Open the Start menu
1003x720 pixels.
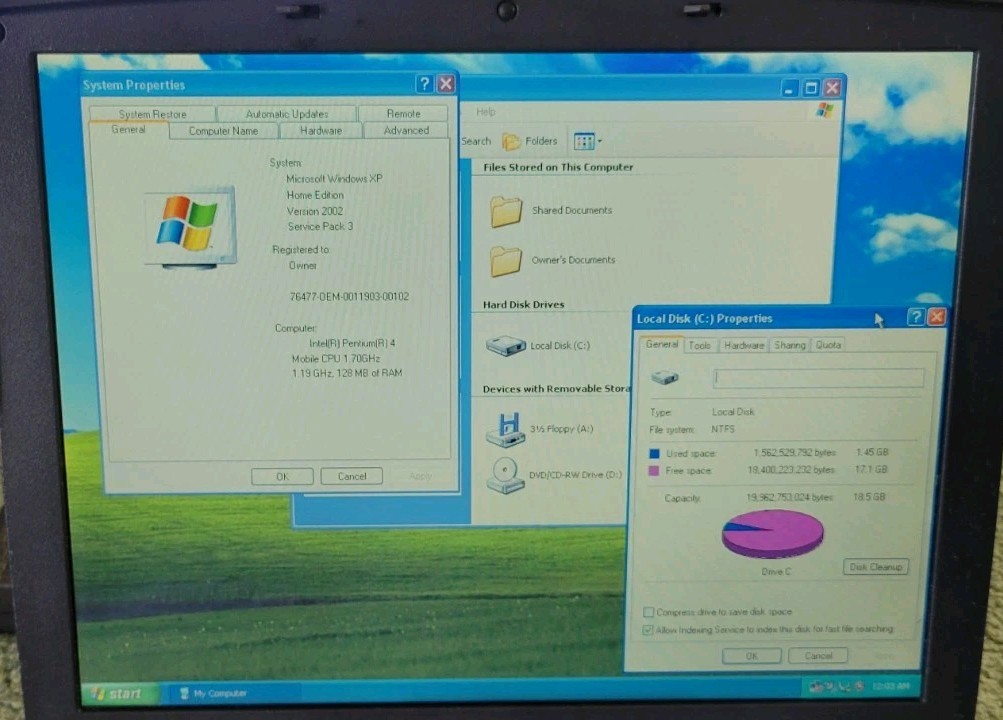coord(119,694)
